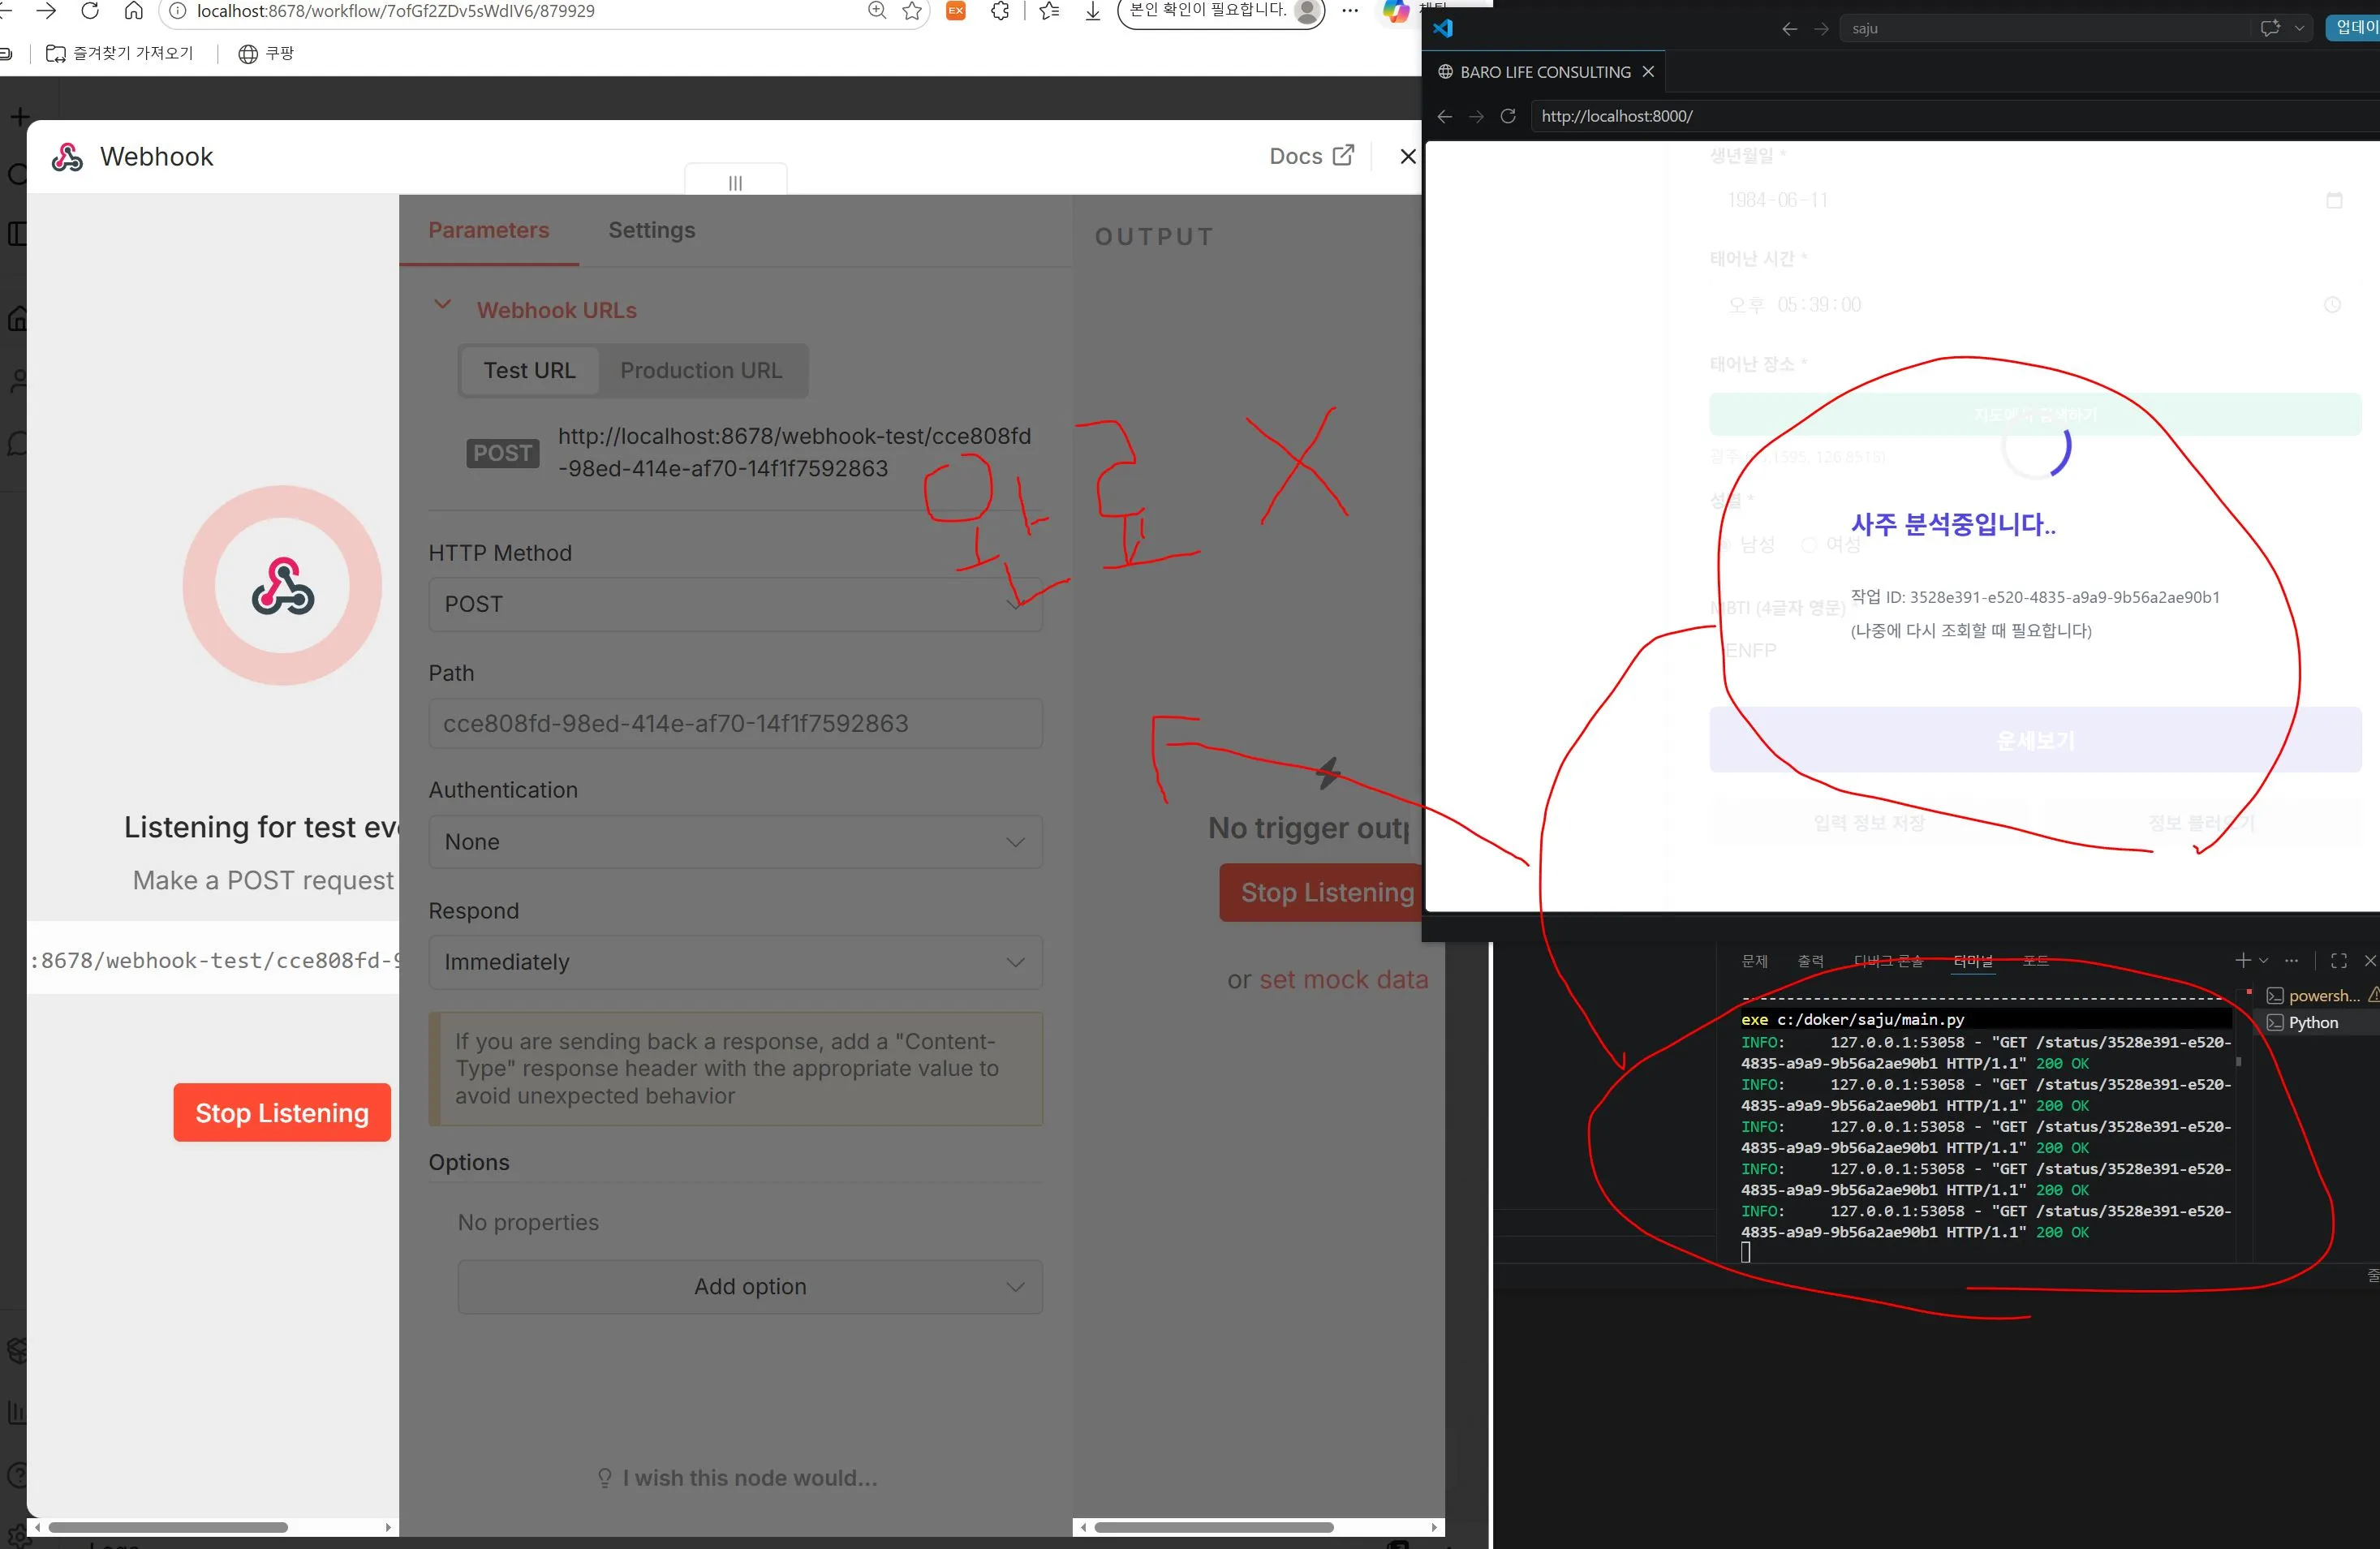Open Edge favorites list icon

click(1049, 11)
